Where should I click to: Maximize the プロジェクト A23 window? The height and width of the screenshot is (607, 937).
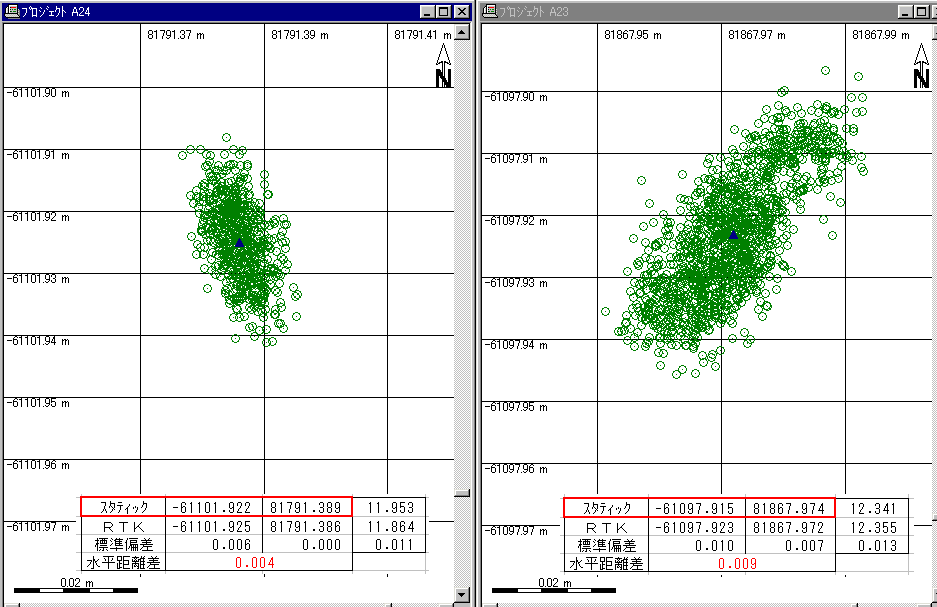coord(921,11)
